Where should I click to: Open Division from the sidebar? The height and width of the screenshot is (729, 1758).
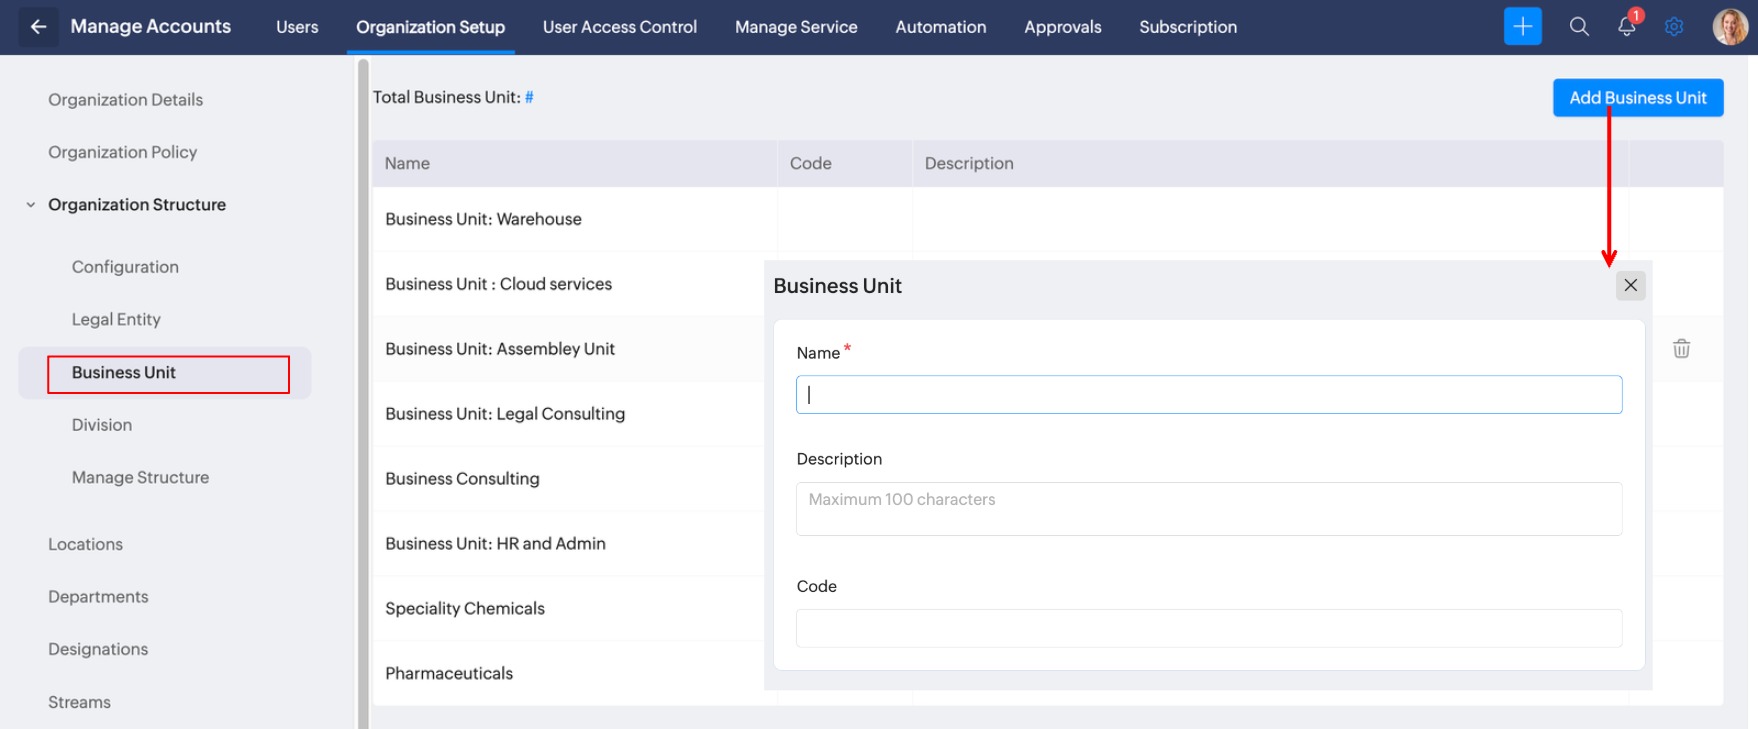pyautogui.click(x=102, y=425)
